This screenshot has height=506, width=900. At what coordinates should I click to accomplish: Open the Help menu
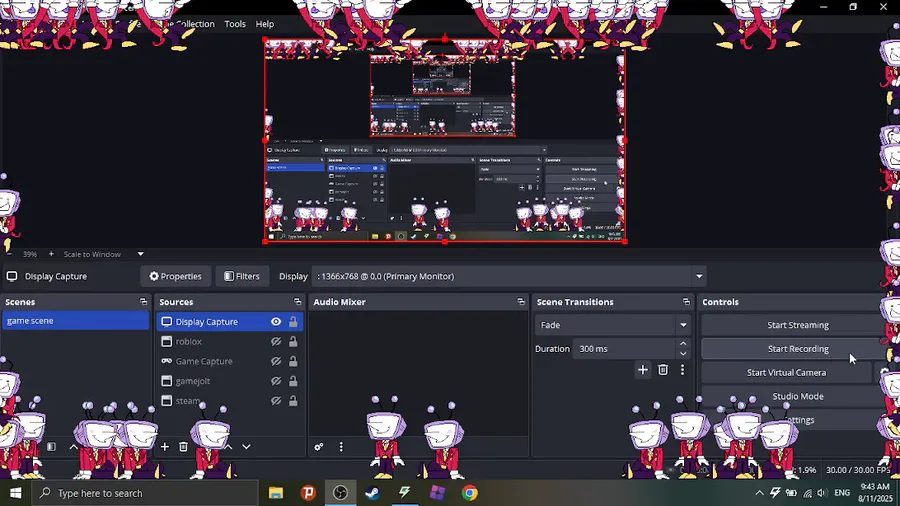click(265, 24)
